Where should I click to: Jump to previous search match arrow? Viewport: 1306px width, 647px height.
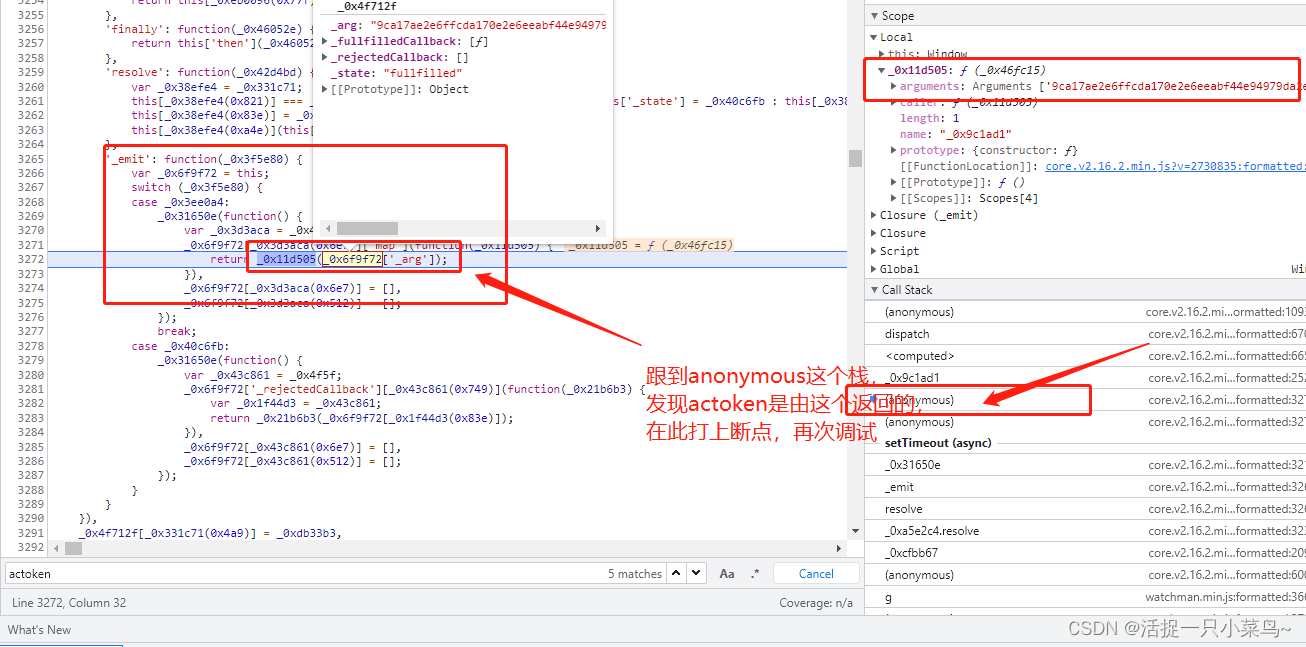676,573
